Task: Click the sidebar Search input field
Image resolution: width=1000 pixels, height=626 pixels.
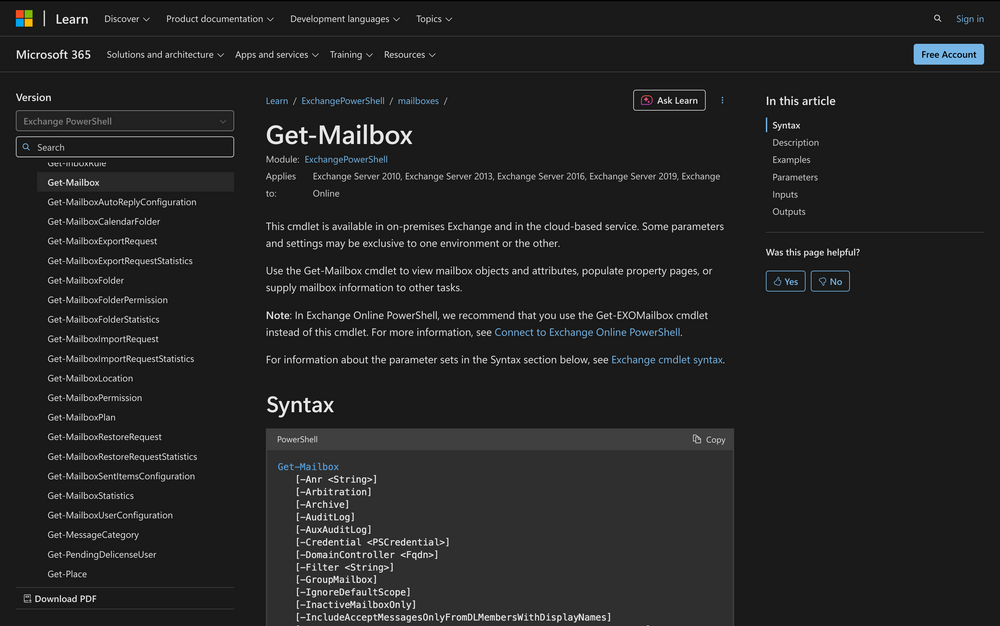Action: click(x=125, y=147)
